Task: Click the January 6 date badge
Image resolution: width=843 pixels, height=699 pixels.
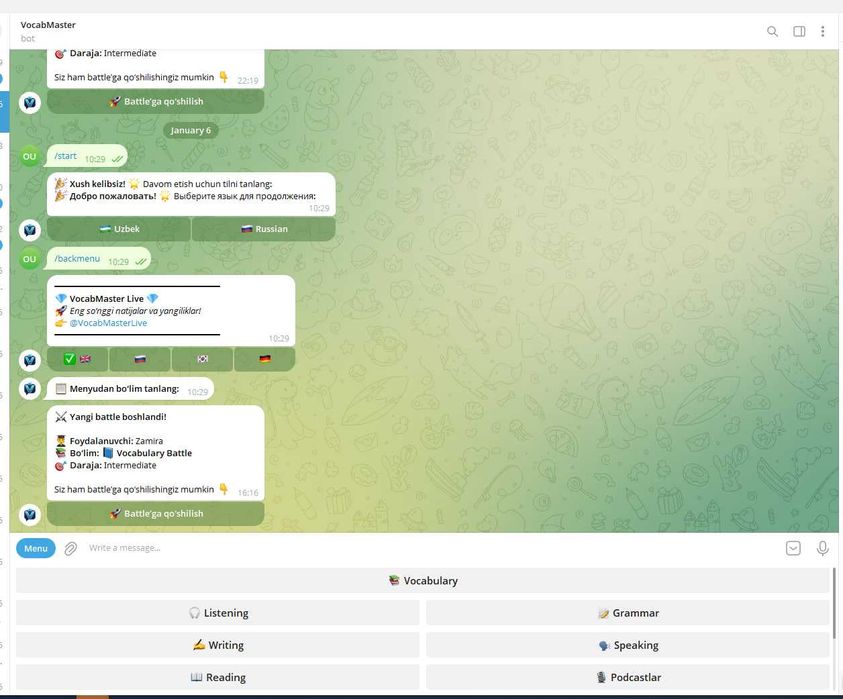Action: [x=191, y=130]
